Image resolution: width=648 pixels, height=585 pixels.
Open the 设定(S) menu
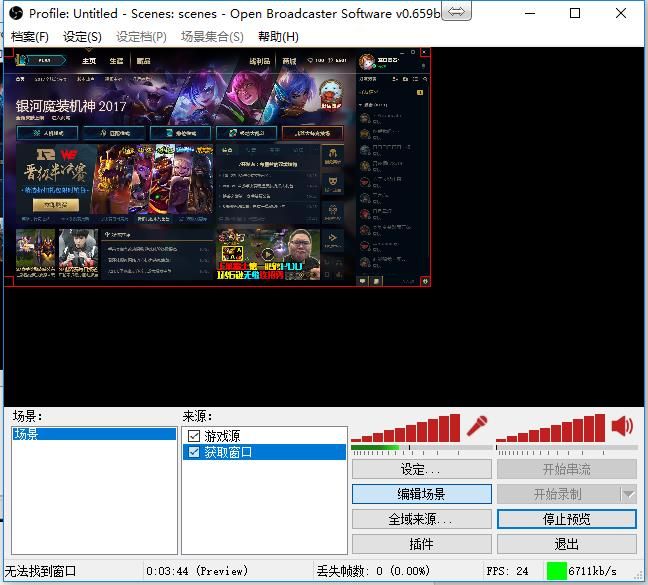click(82, 37)
